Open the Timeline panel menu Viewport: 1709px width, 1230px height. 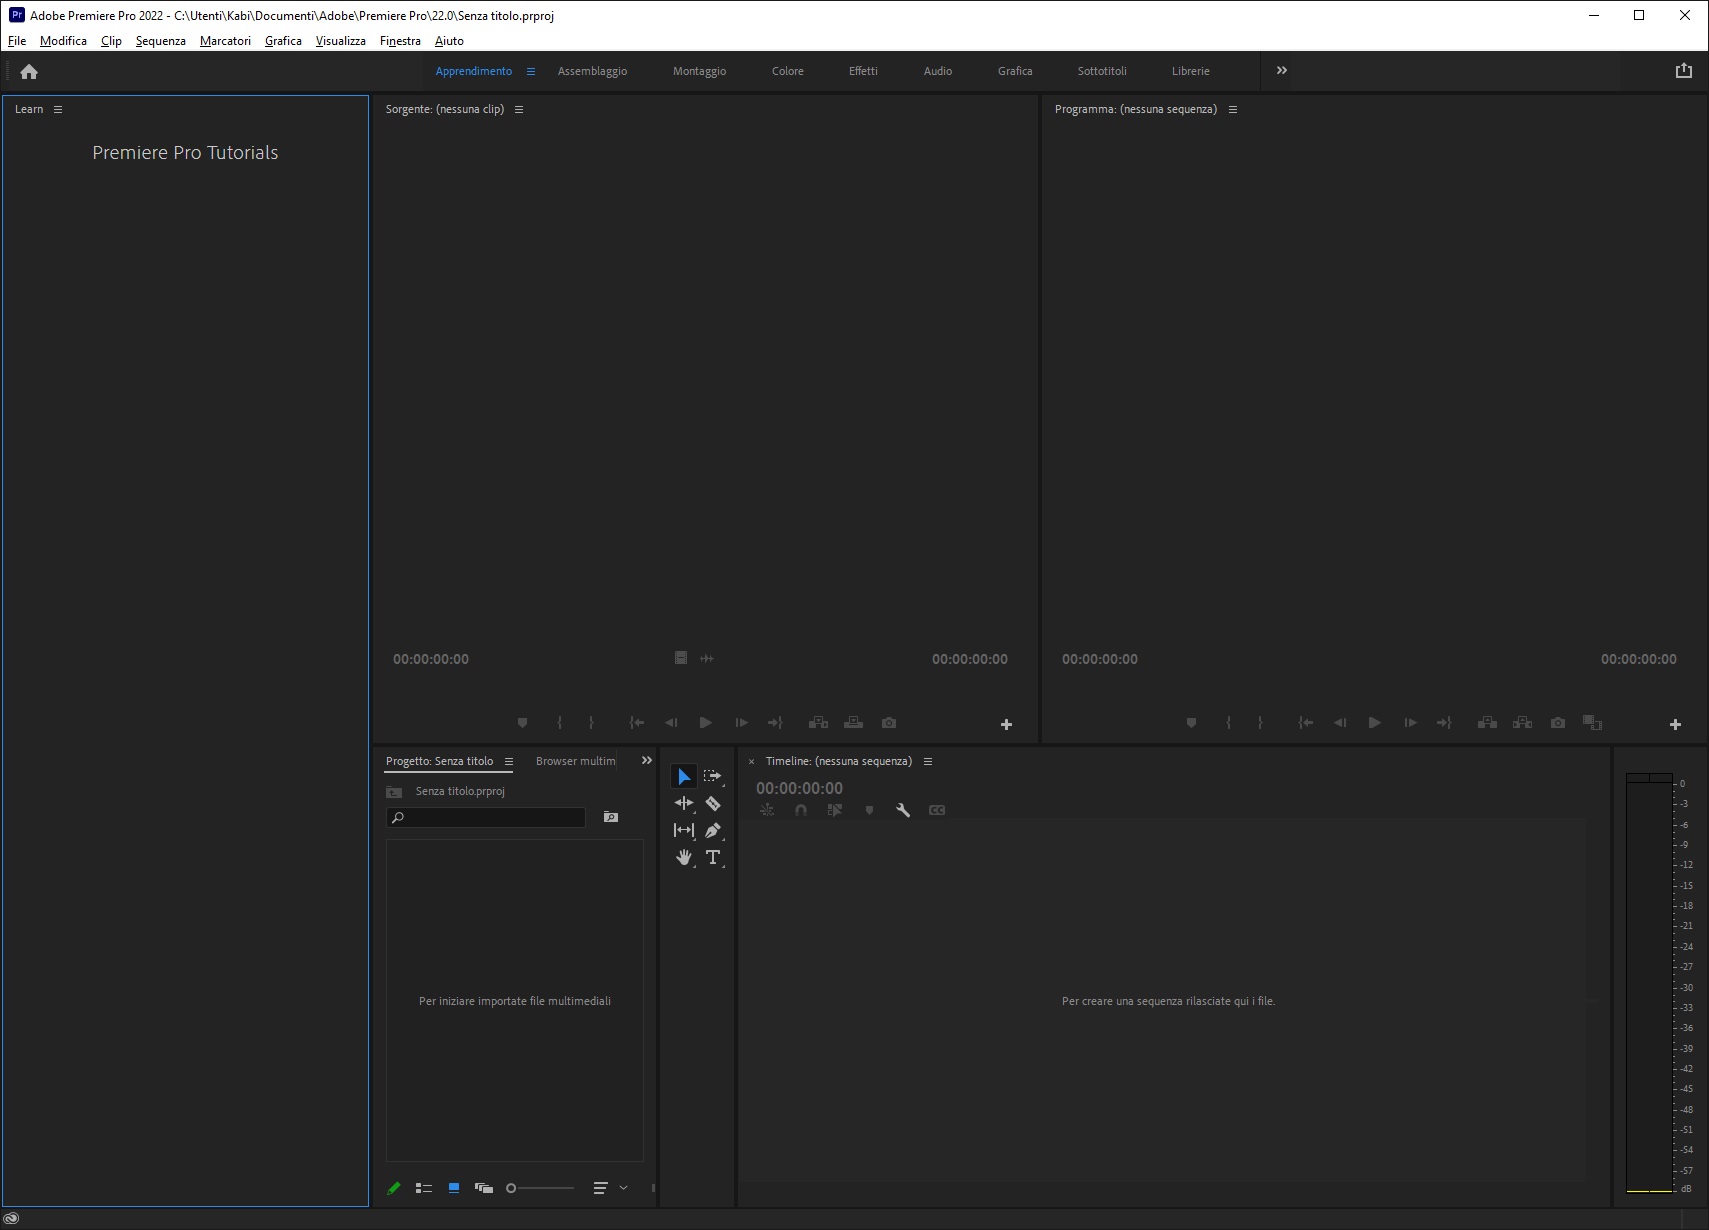point(928,761)
